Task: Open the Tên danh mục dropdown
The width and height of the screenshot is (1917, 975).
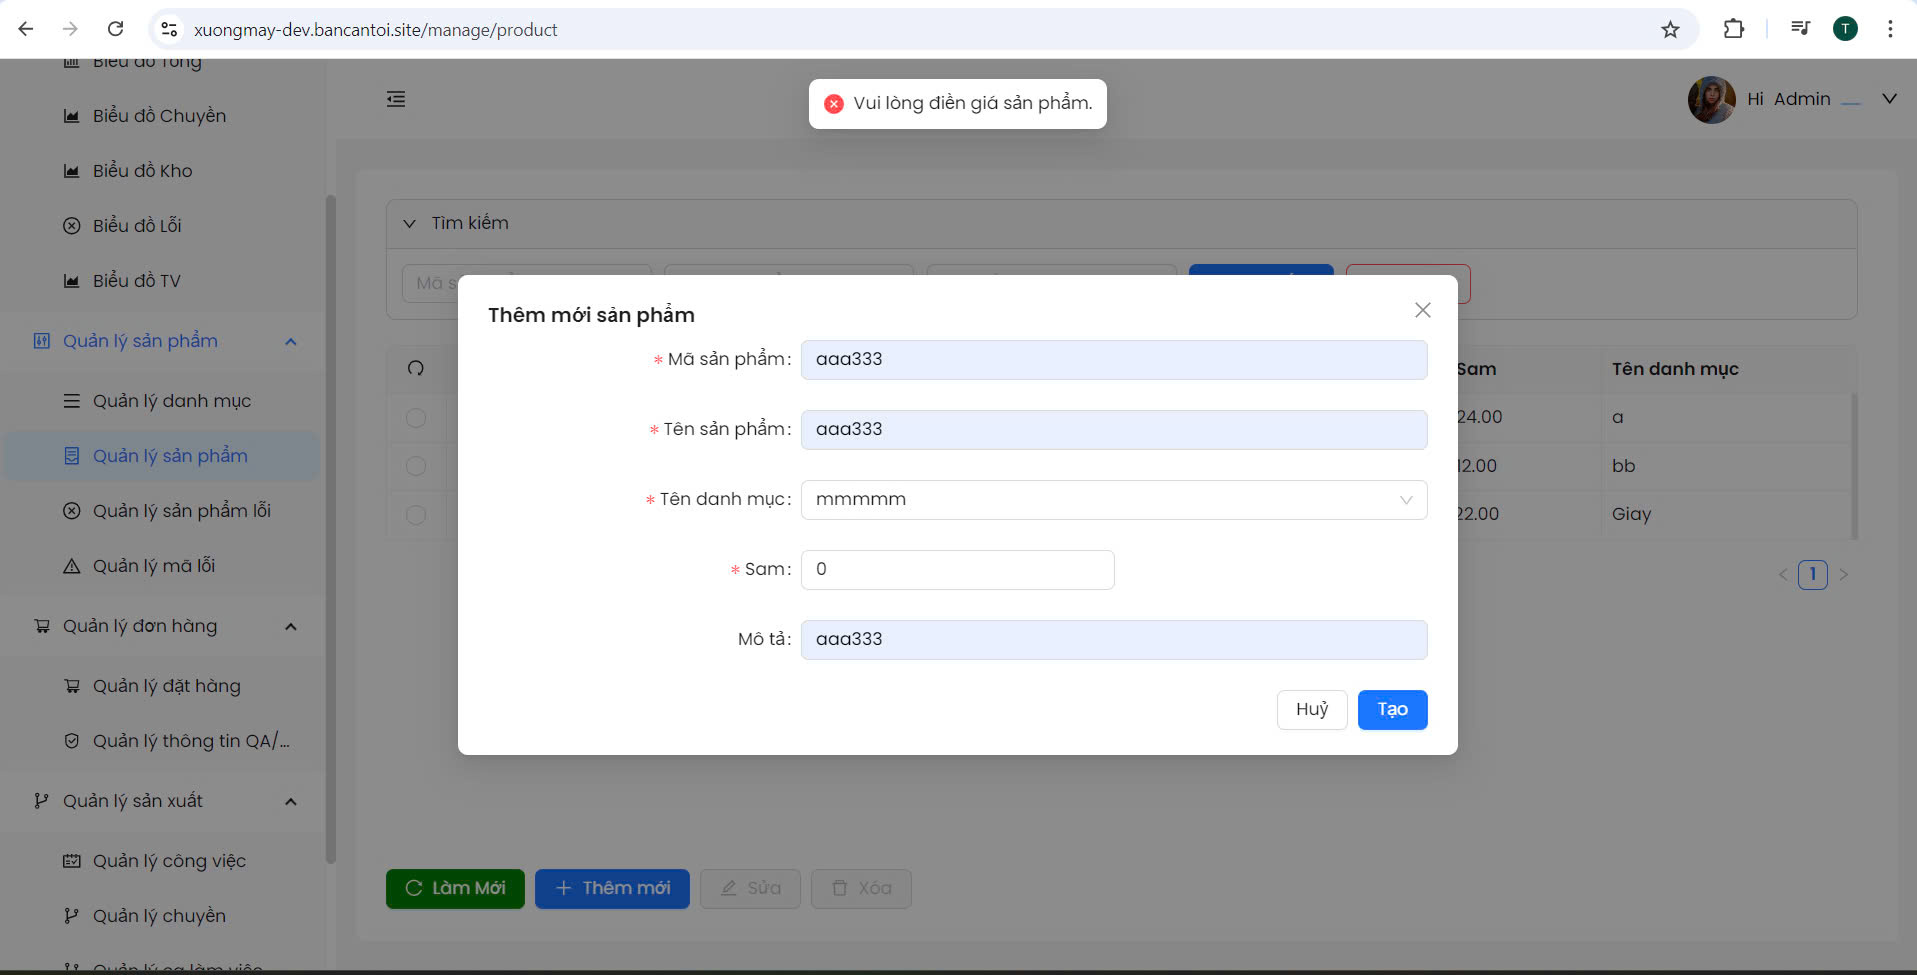Action: [x=1113, y=500]
